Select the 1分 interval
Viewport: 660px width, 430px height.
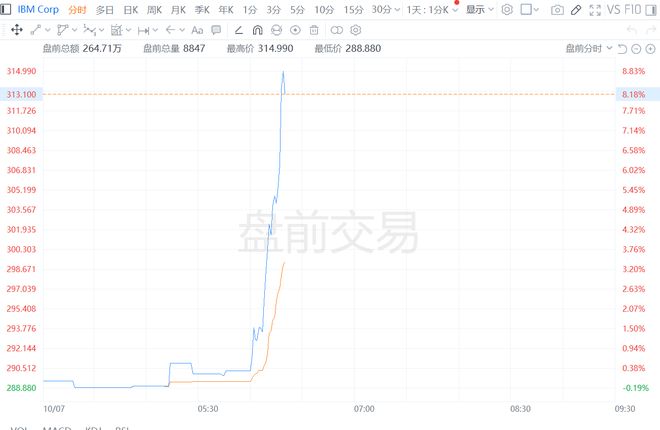pos(250,10)
